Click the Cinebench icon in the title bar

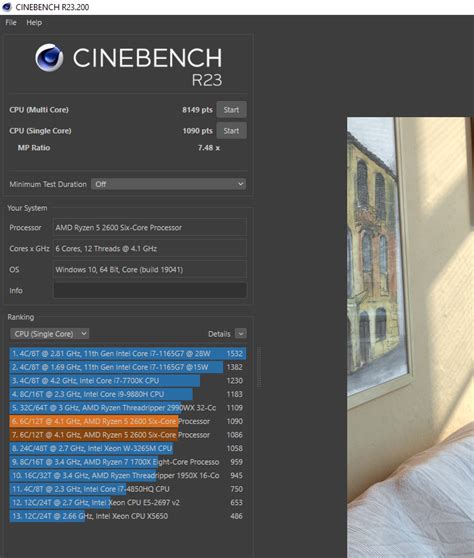pyautogui.click(x=6, y=7)
